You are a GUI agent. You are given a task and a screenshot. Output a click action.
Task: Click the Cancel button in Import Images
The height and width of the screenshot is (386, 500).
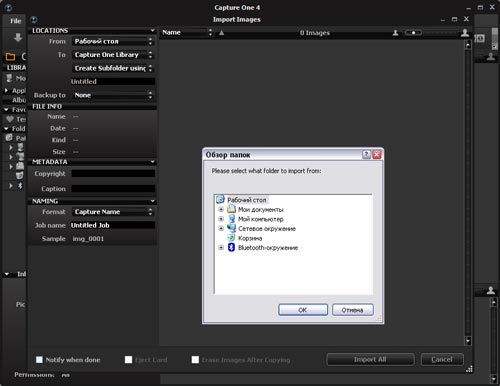coord(442,359)
